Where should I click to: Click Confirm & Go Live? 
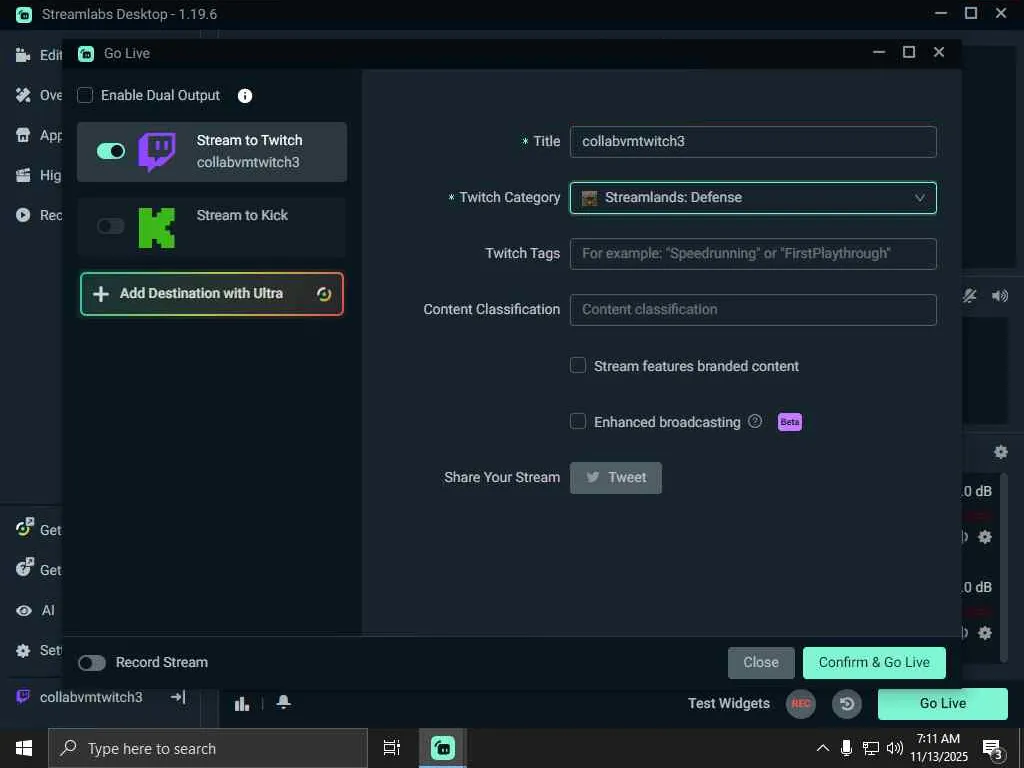[874, 663]
